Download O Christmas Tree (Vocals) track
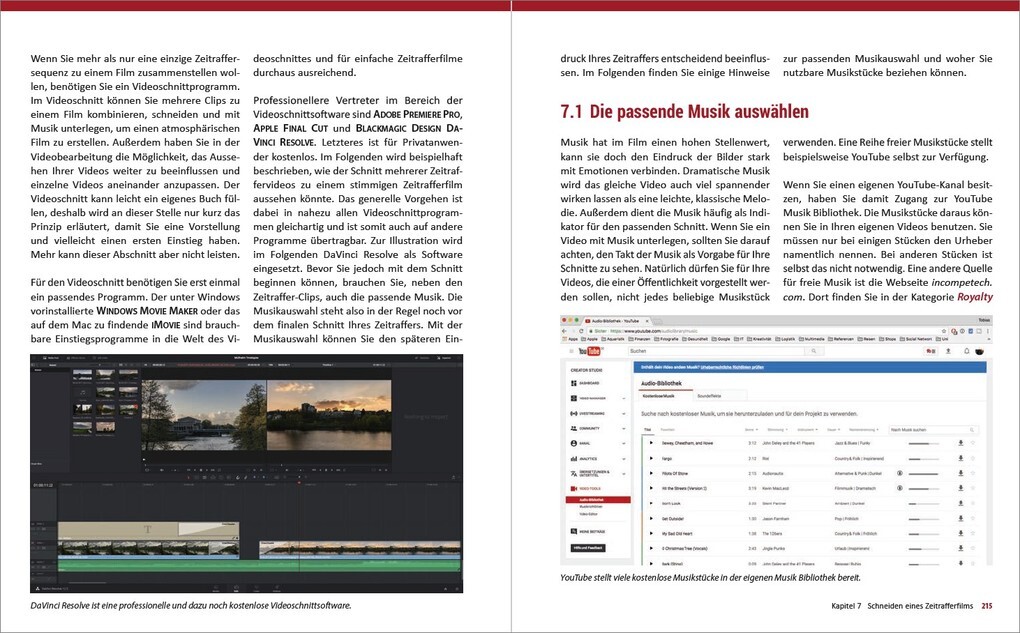The image size is (1020, 633). (x=961, y=548)
